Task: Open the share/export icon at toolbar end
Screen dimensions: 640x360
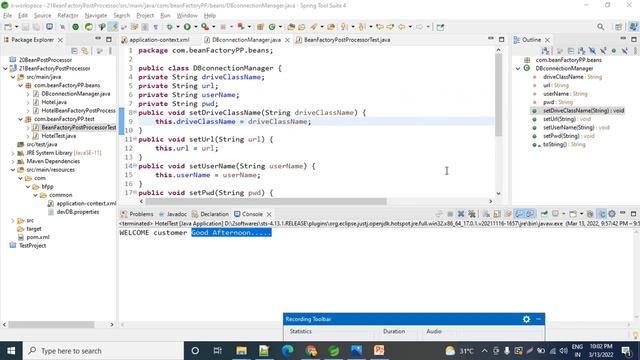Action: click(x=440, y=27)
